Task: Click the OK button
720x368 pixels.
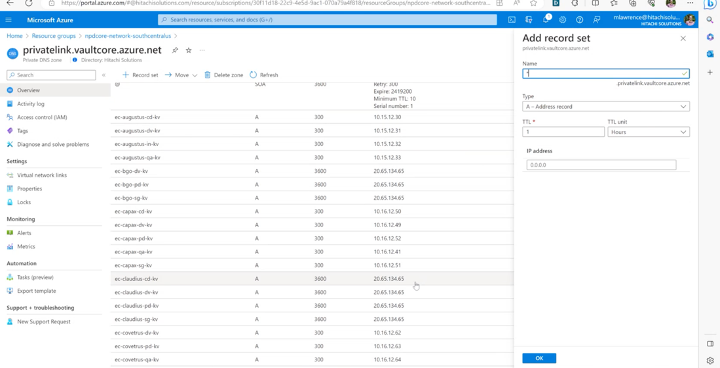Action: pyautogui.click(x=539, y=358)
